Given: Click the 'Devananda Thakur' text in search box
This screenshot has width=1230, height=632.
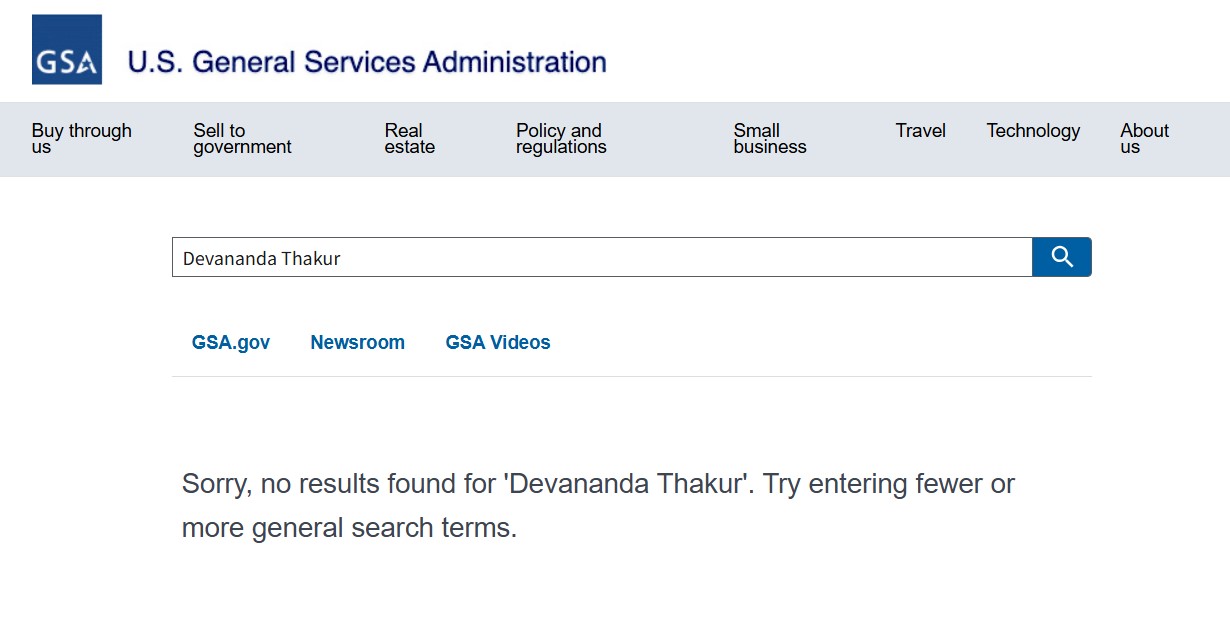Looking at the screenshot, I should 262,258.
